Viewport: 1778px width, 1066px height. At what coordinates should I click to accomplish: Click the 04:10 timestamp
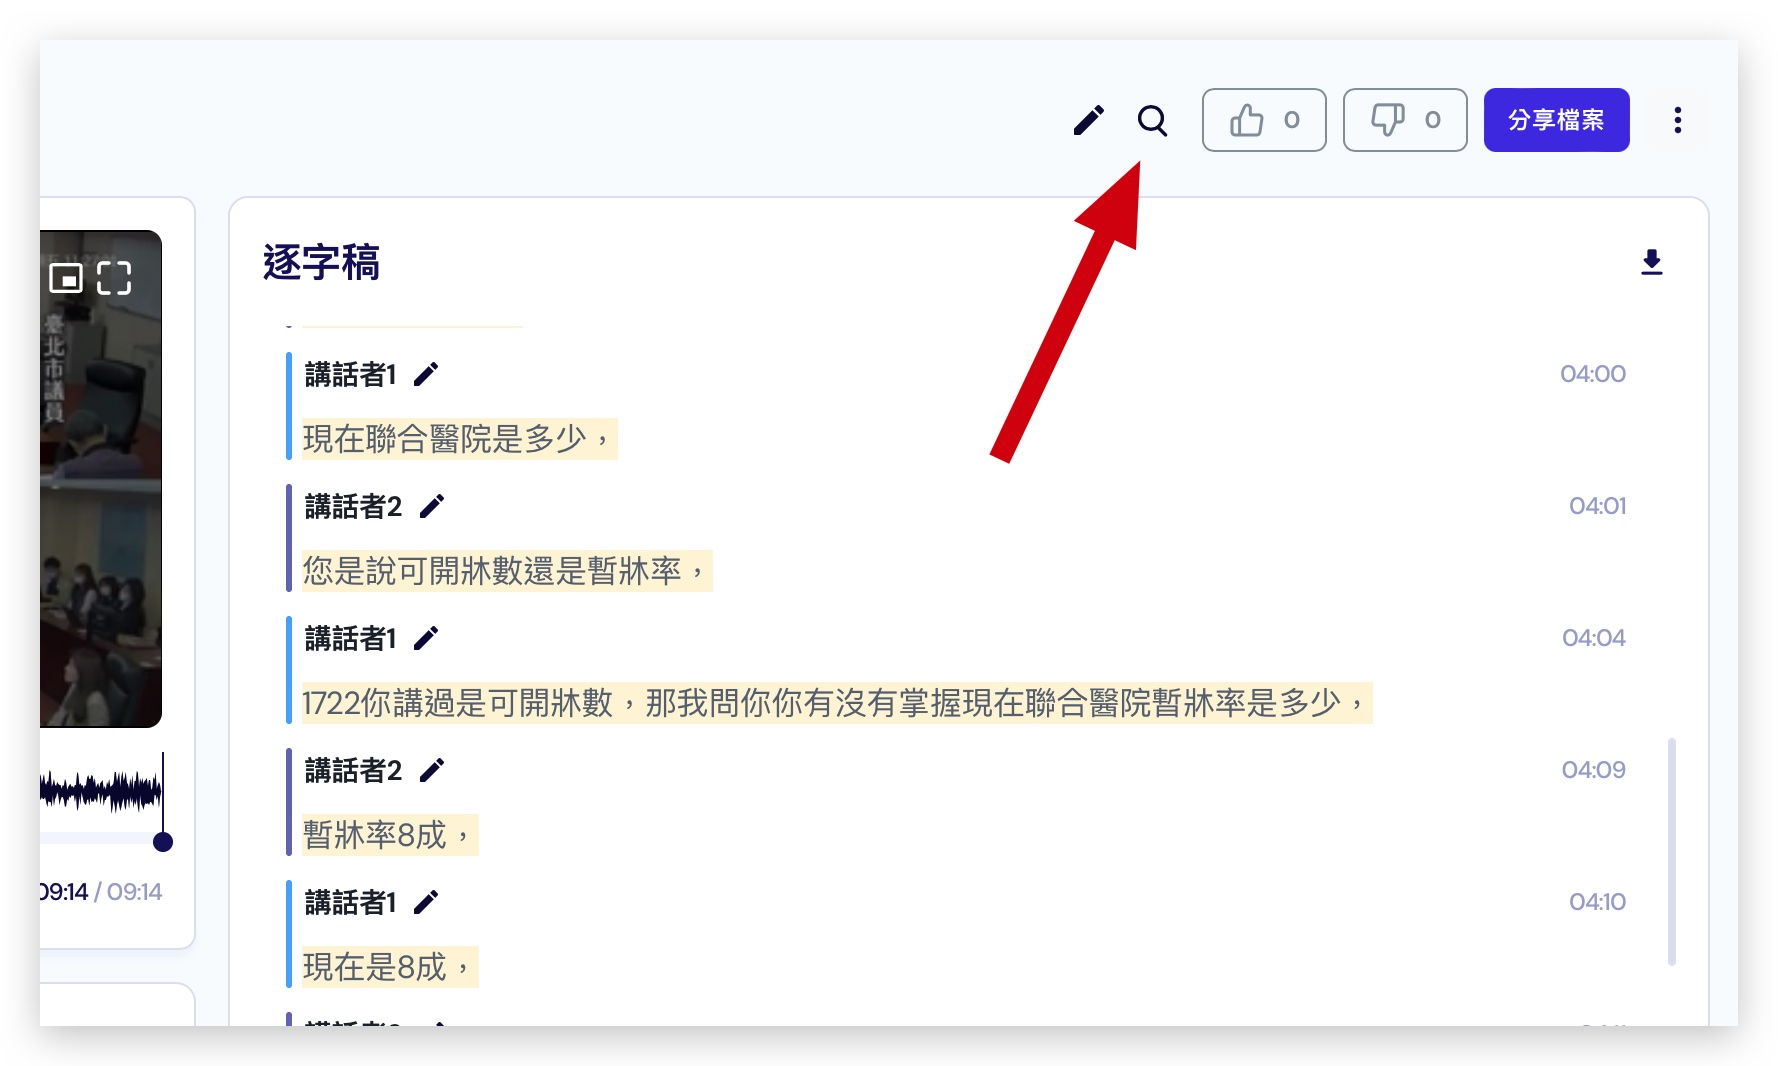(1597, 902)
